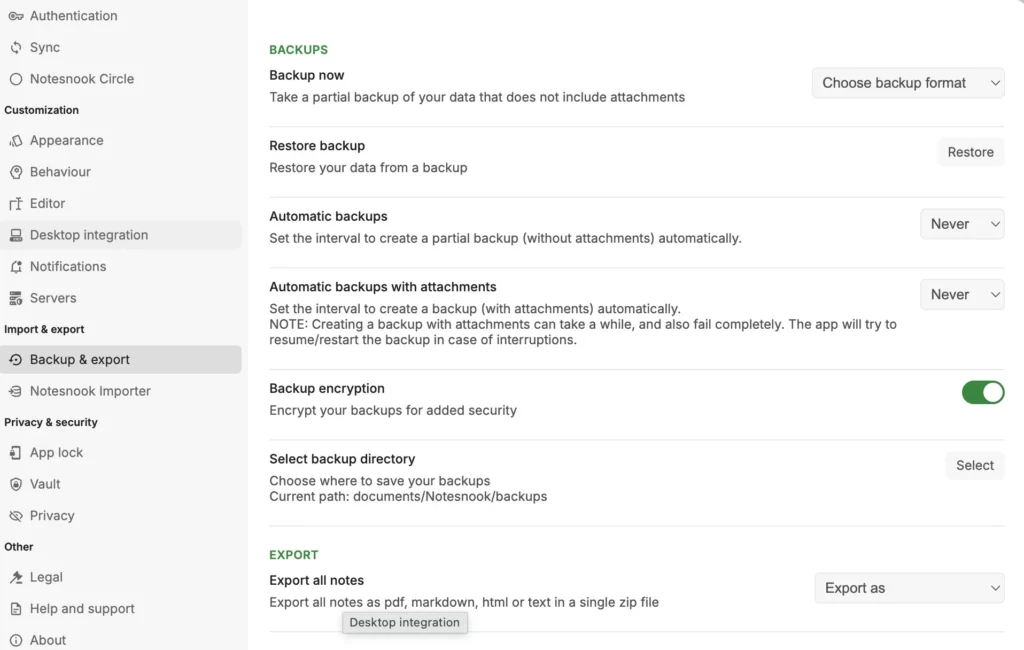The height and width of the screenshot is (650, 1024).
Task: Click the Desktop integration monitor icon
Action: (16, 235)
